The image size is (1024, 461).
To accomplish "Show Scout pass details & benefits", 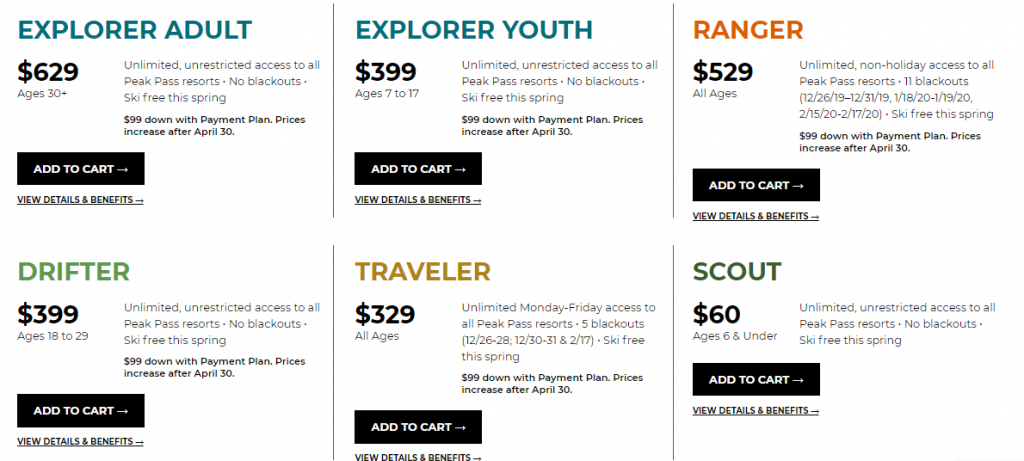I will pyautogui.click(x=755, y=411).
